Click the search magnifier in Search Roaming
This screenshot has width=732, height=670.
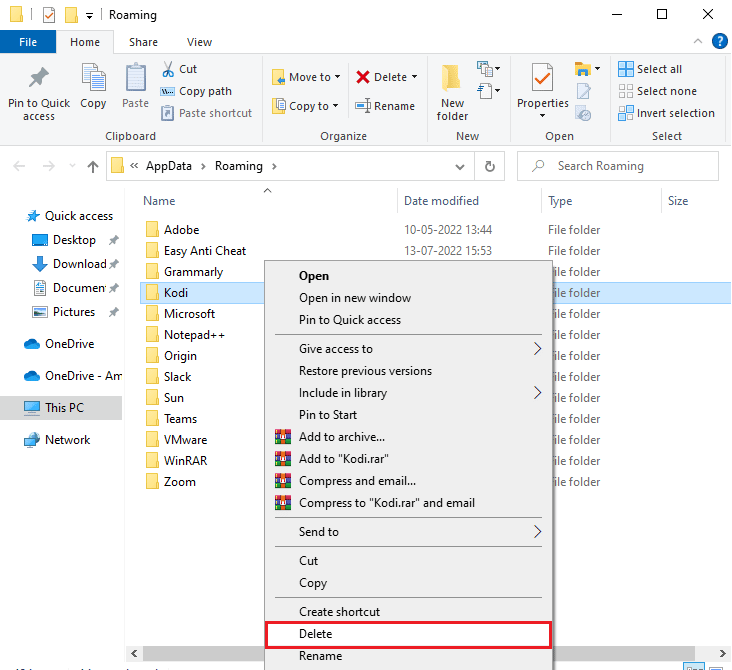coord(538,166)
